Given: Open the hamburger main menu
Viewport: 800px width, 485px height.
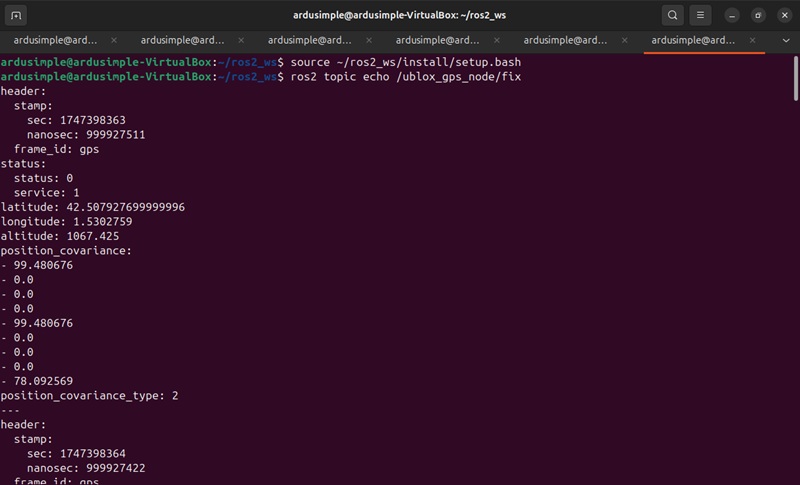Looking at the screenshot, I should (701, 15).
